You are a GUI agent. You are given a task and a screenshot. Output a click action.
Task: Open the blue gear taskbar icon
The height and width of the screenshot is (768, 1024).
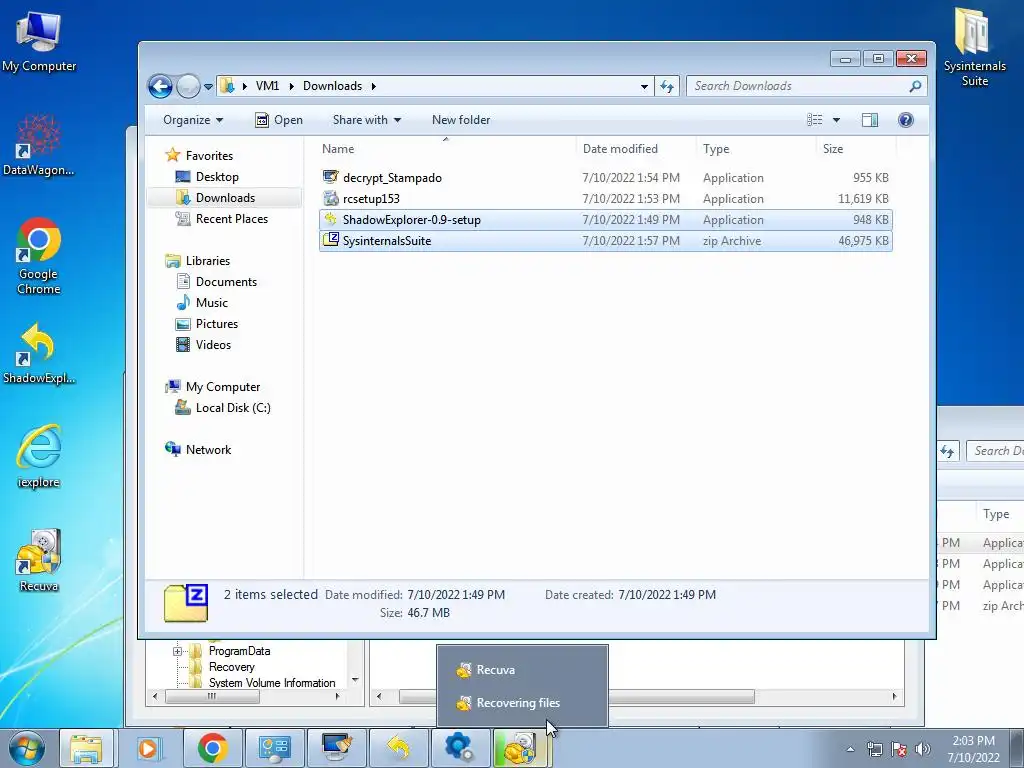click(x=460, y=748)
